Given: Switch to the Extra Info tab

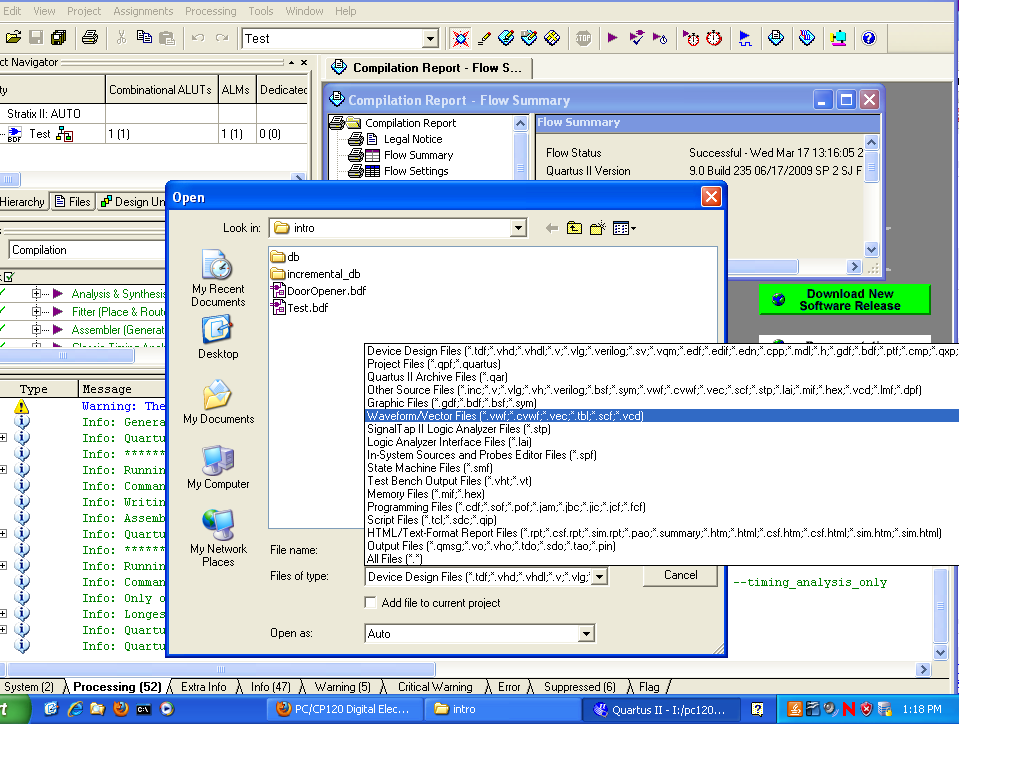Looking at the screenshot, I should (x=204, y=687).
